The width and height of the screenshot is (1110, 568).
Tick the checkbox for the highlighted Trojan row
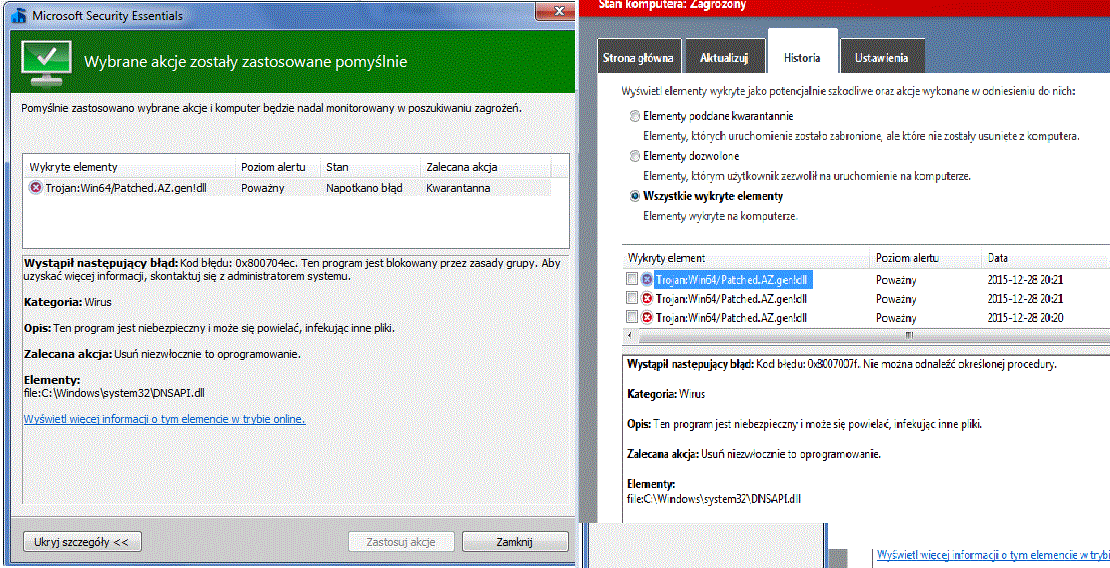click(632, 280)
